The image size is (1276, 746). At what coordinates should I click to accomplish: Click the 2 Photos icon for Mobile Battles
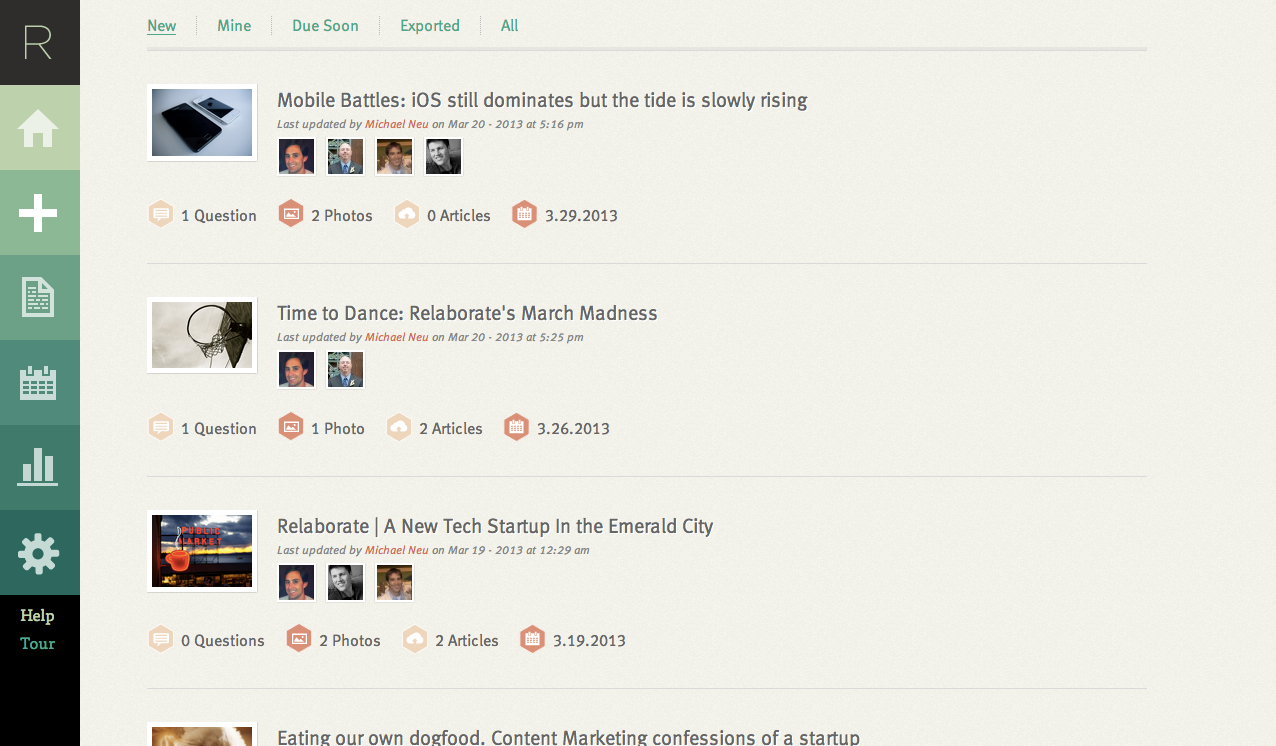pos(291,214)
